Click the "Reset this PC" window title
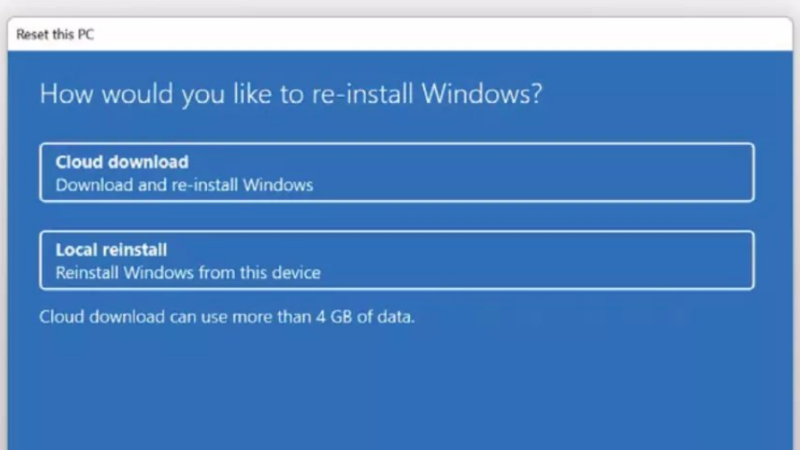The image size is (800, 450). point(55,35)
